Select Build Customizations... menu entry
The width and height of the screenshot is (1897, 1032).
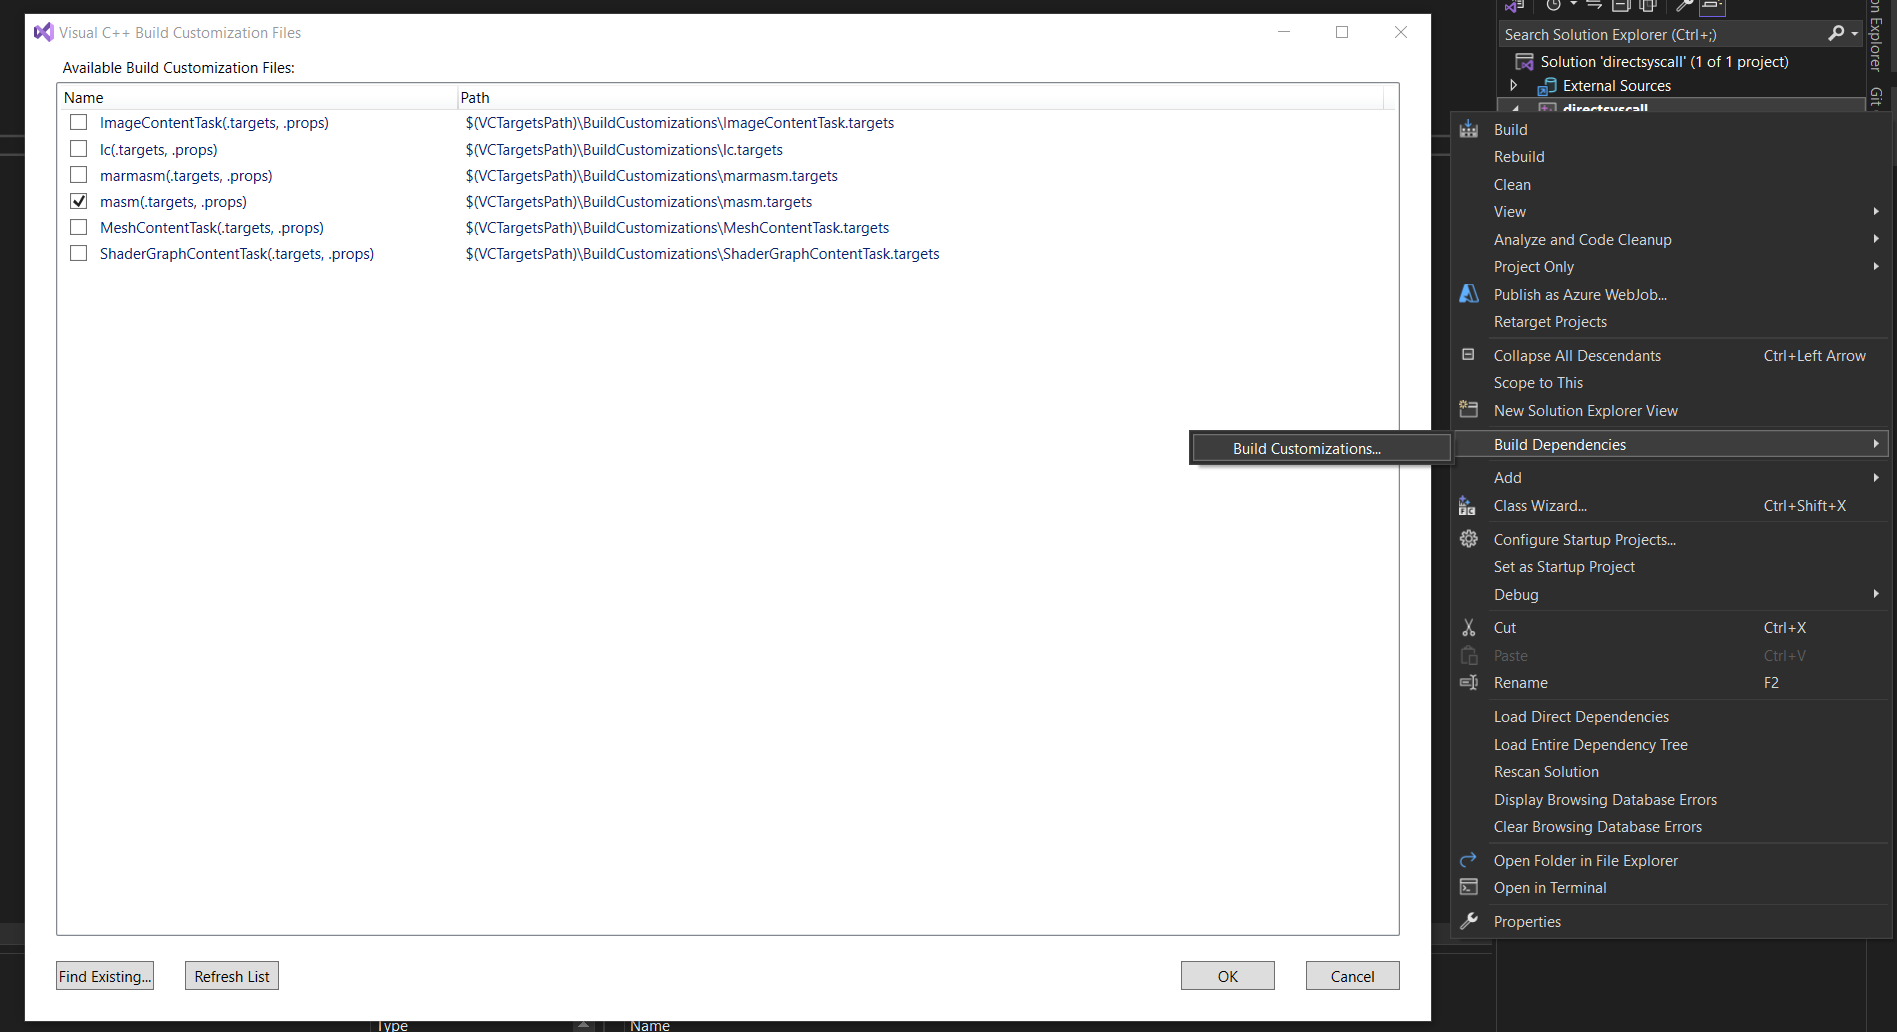pyautogui.click(x=1306, y=448)
